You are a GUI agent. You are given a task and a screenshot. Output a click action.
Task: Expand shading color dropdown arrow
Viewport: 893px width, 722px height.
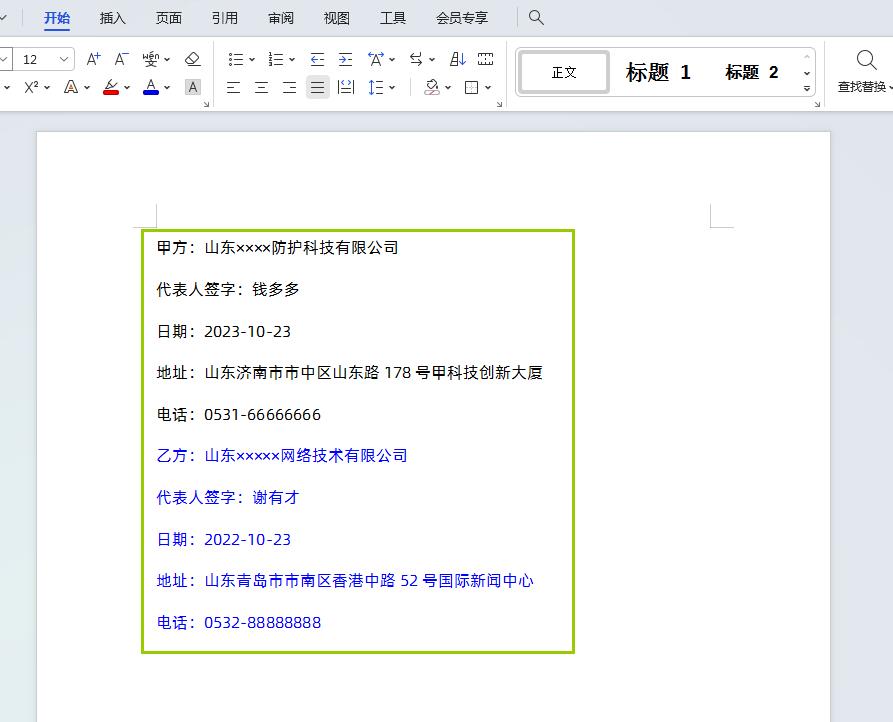pos(448,87)
